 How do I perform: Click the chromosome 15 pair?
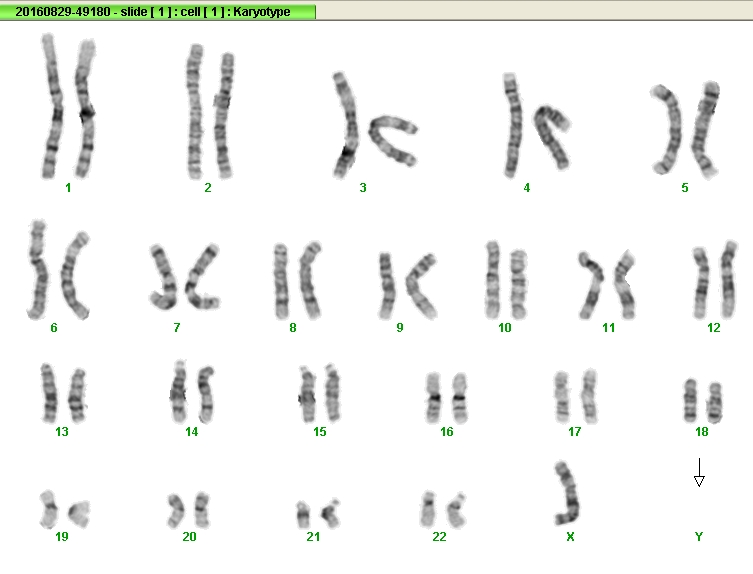click(319, 393)
